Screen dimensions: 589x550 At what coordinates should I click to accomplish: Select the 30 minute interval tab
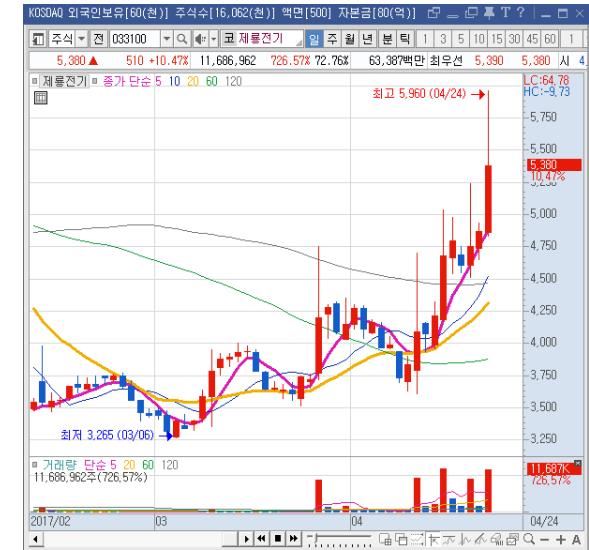click(514, 39)
